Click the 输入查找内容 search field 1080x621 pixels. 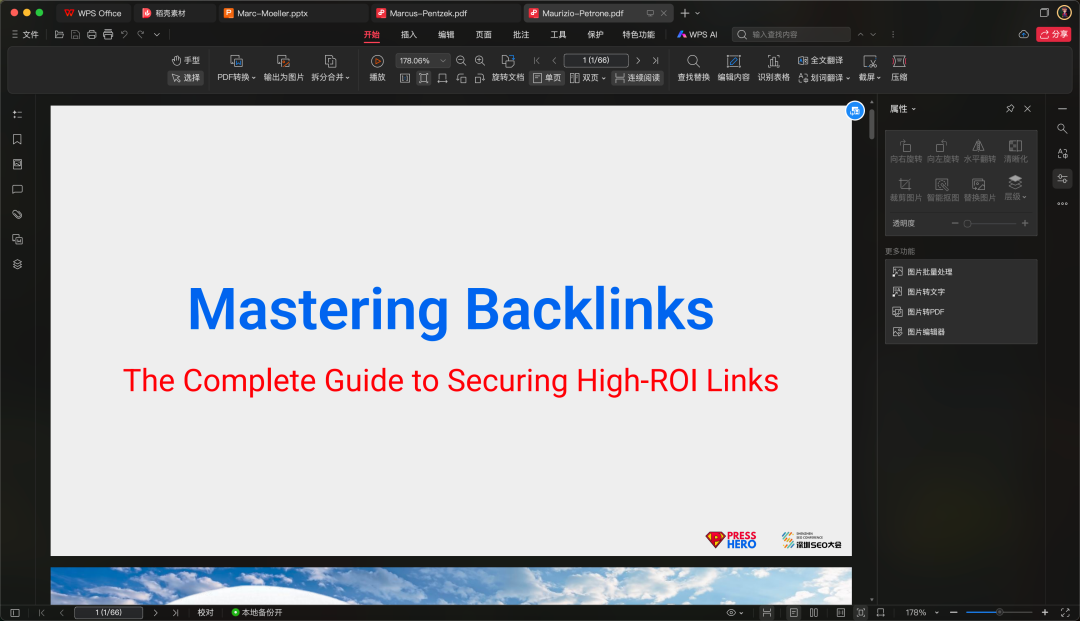tap(791, 34)
